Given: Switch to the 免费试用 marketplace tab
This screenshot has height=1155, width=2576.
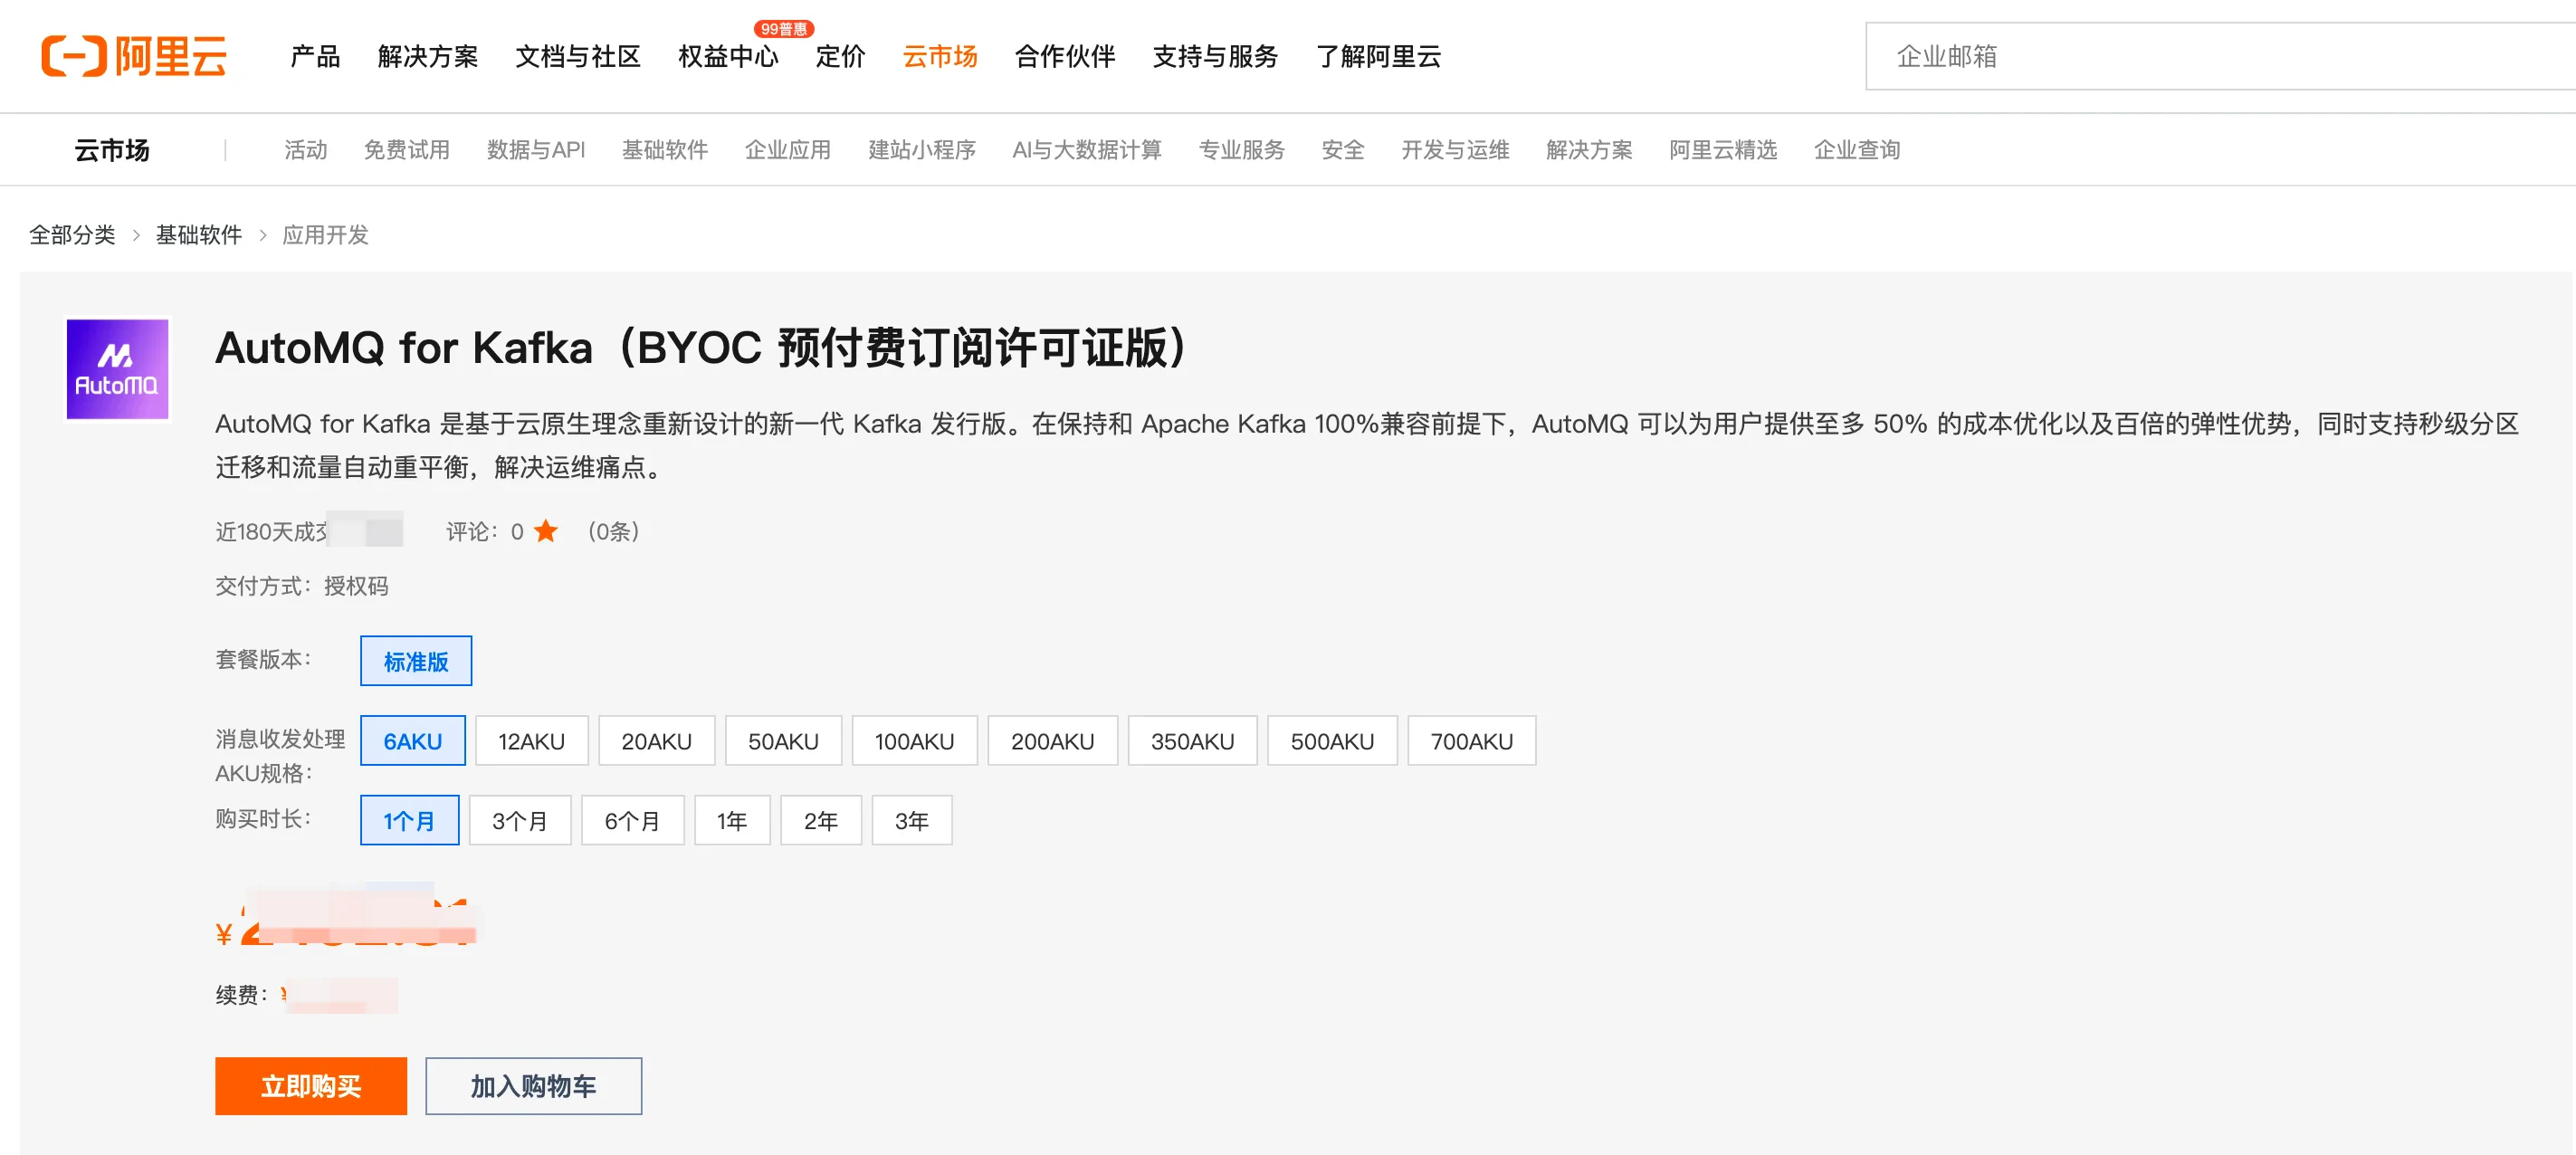Looking at the screenshot, I should [x=406, y=150].
